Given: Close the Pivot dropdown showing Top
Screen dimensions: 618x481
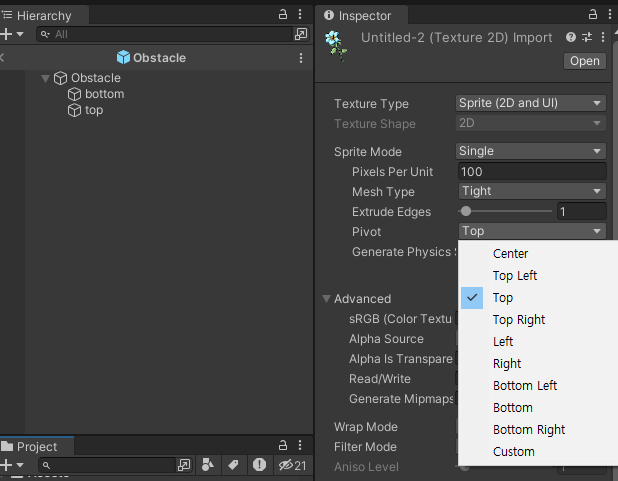Looking at the screenshot, I should coord(532,231).
